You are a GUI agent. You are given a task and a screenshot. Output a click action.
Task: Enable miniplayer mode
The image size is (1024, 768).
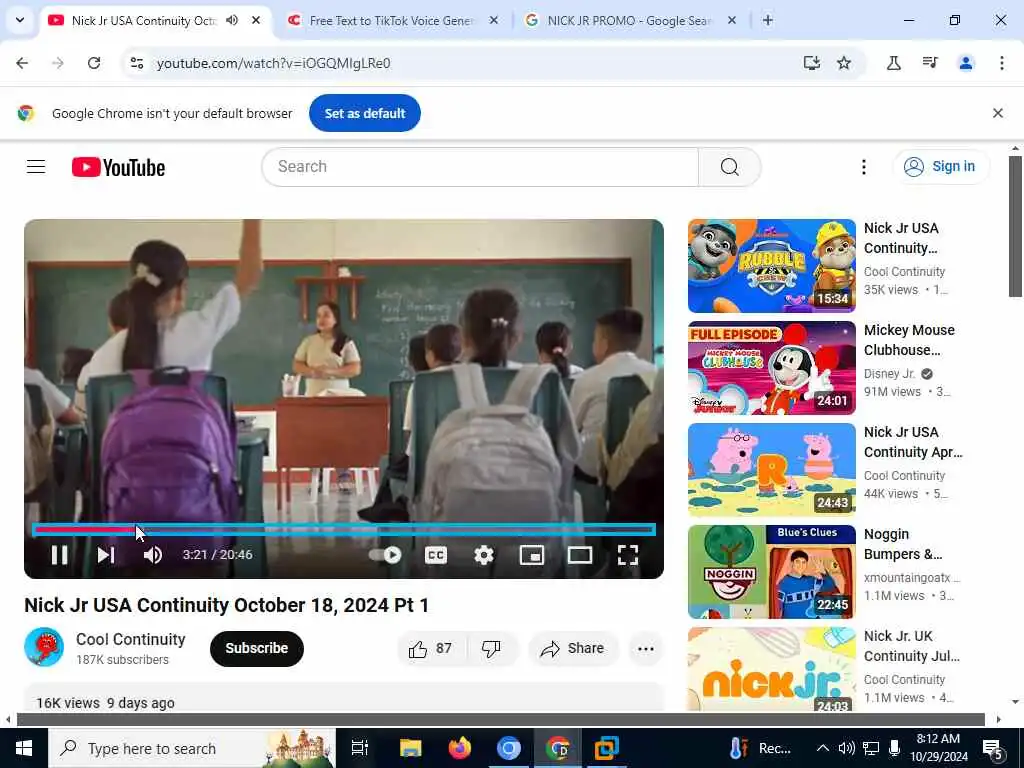point(532,555)
